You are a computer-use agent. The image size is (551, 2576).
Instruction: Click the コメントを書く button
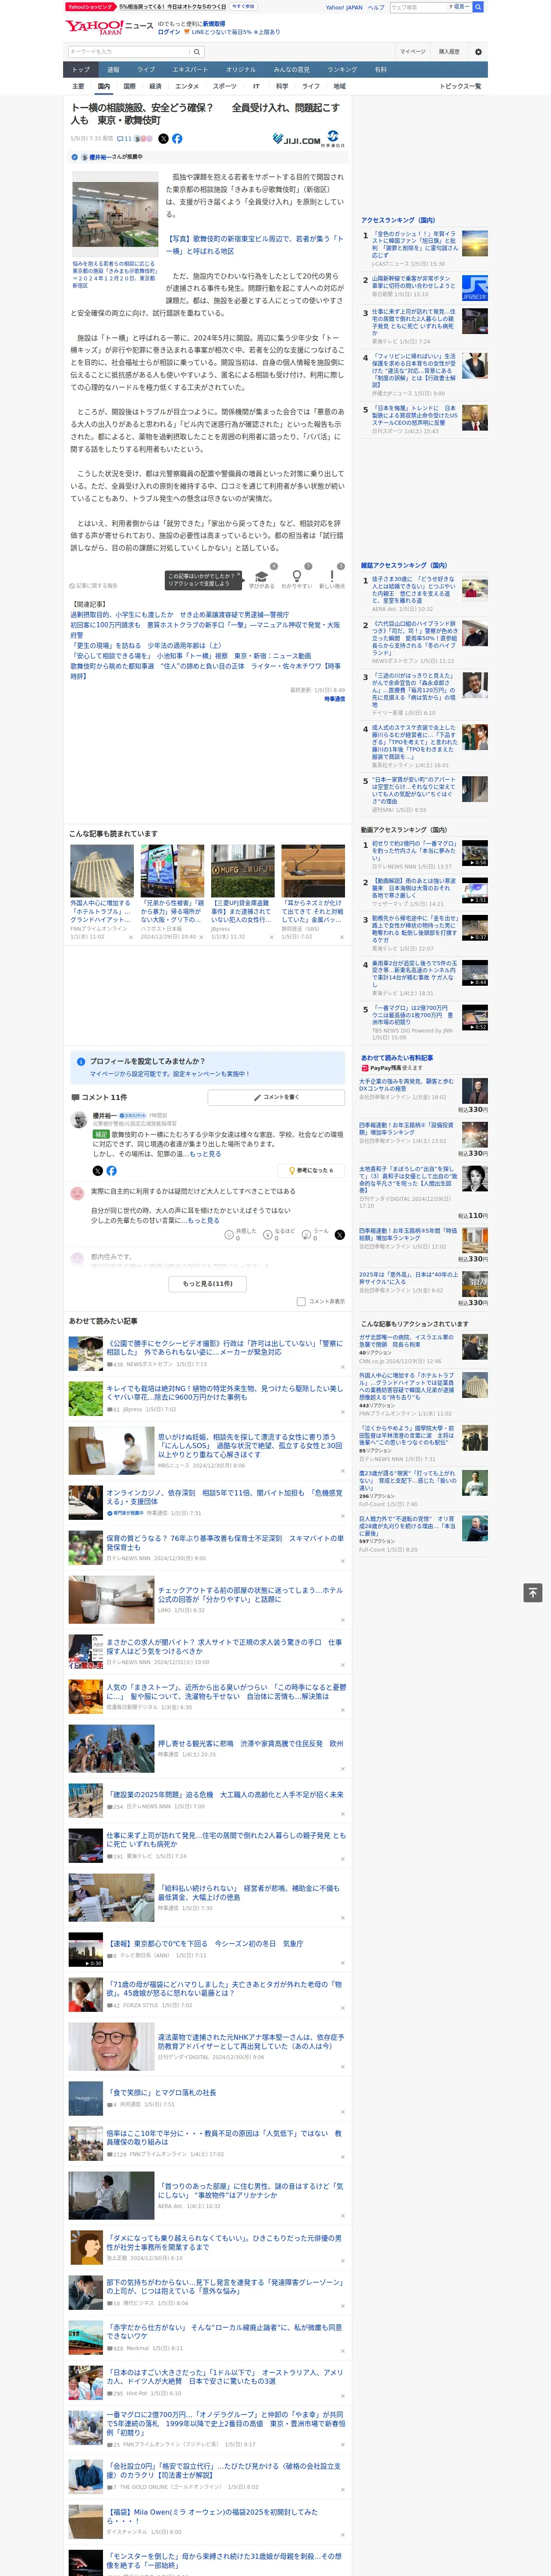(x=276, y=1097)
